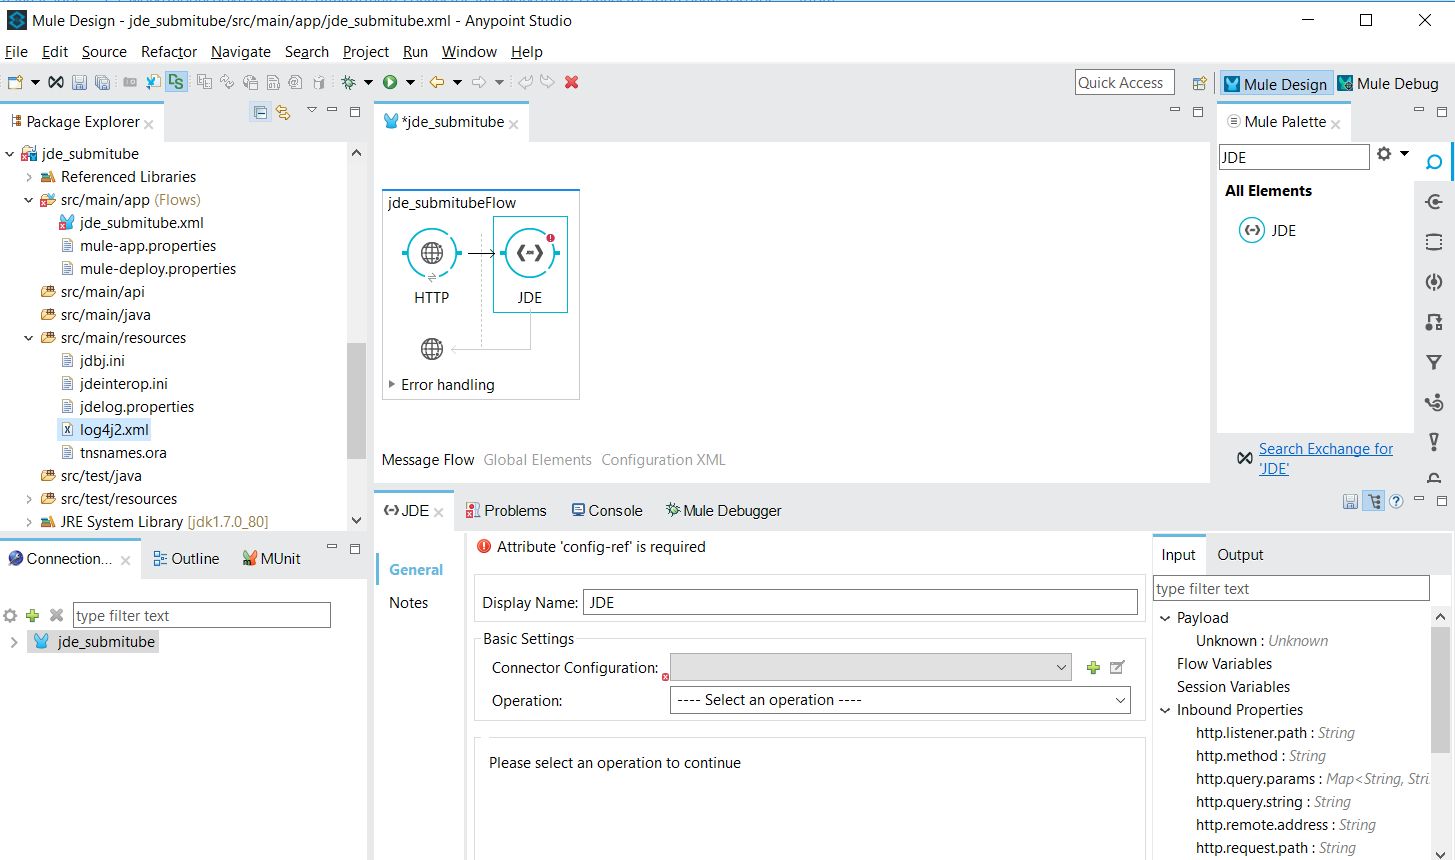1455x860 pixels.
Task: Click Collapse All in Package Explorer
Action: (260, 112)
